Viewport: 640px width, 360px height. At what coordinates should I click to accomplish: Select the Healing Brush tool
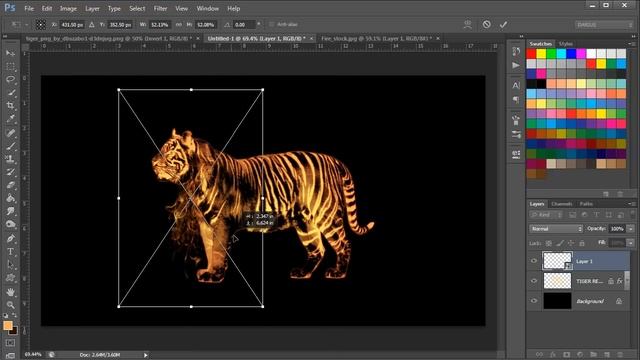pyautogui.click(x=10, y=133)
